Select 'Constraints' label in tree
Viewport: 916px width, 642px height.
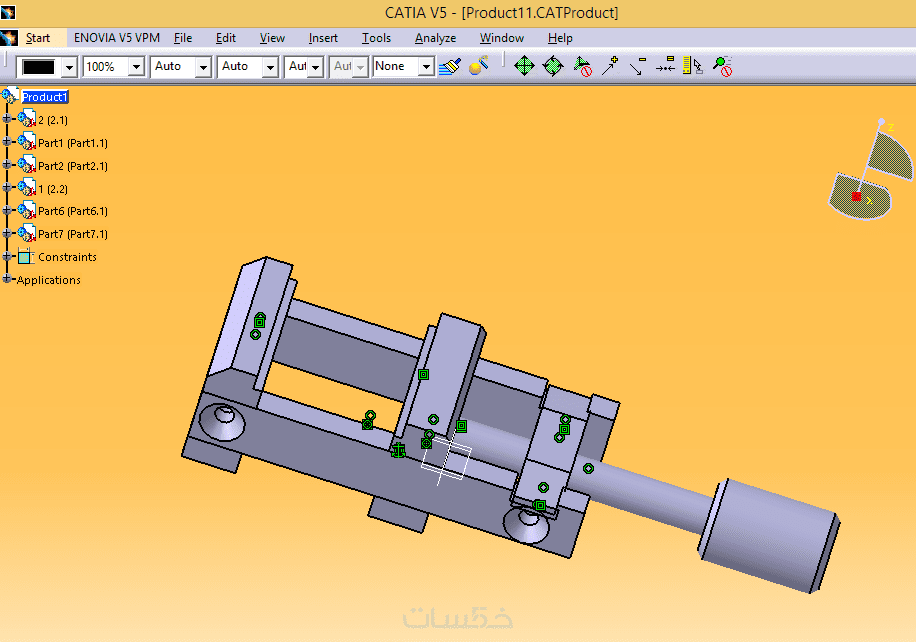click(67, 257)
